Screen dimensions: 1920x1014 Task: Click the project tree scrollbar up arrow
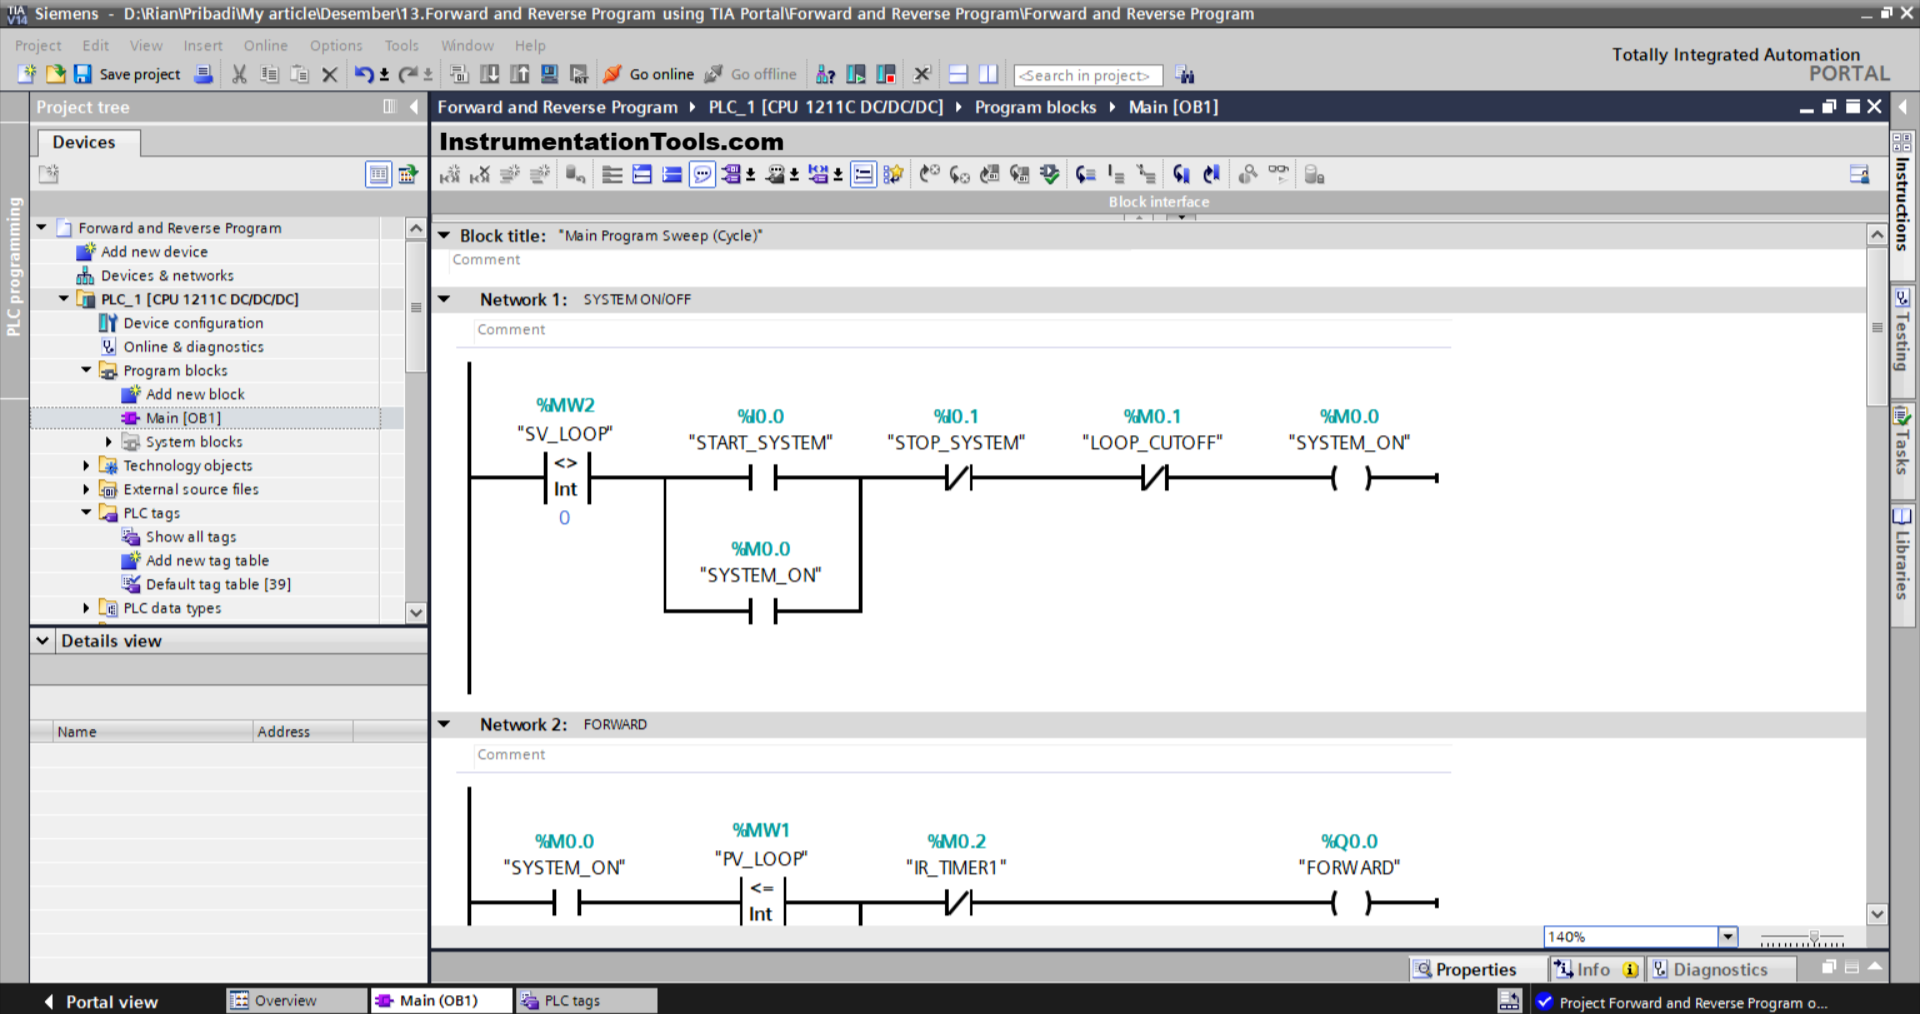click(x=416, y=229)
